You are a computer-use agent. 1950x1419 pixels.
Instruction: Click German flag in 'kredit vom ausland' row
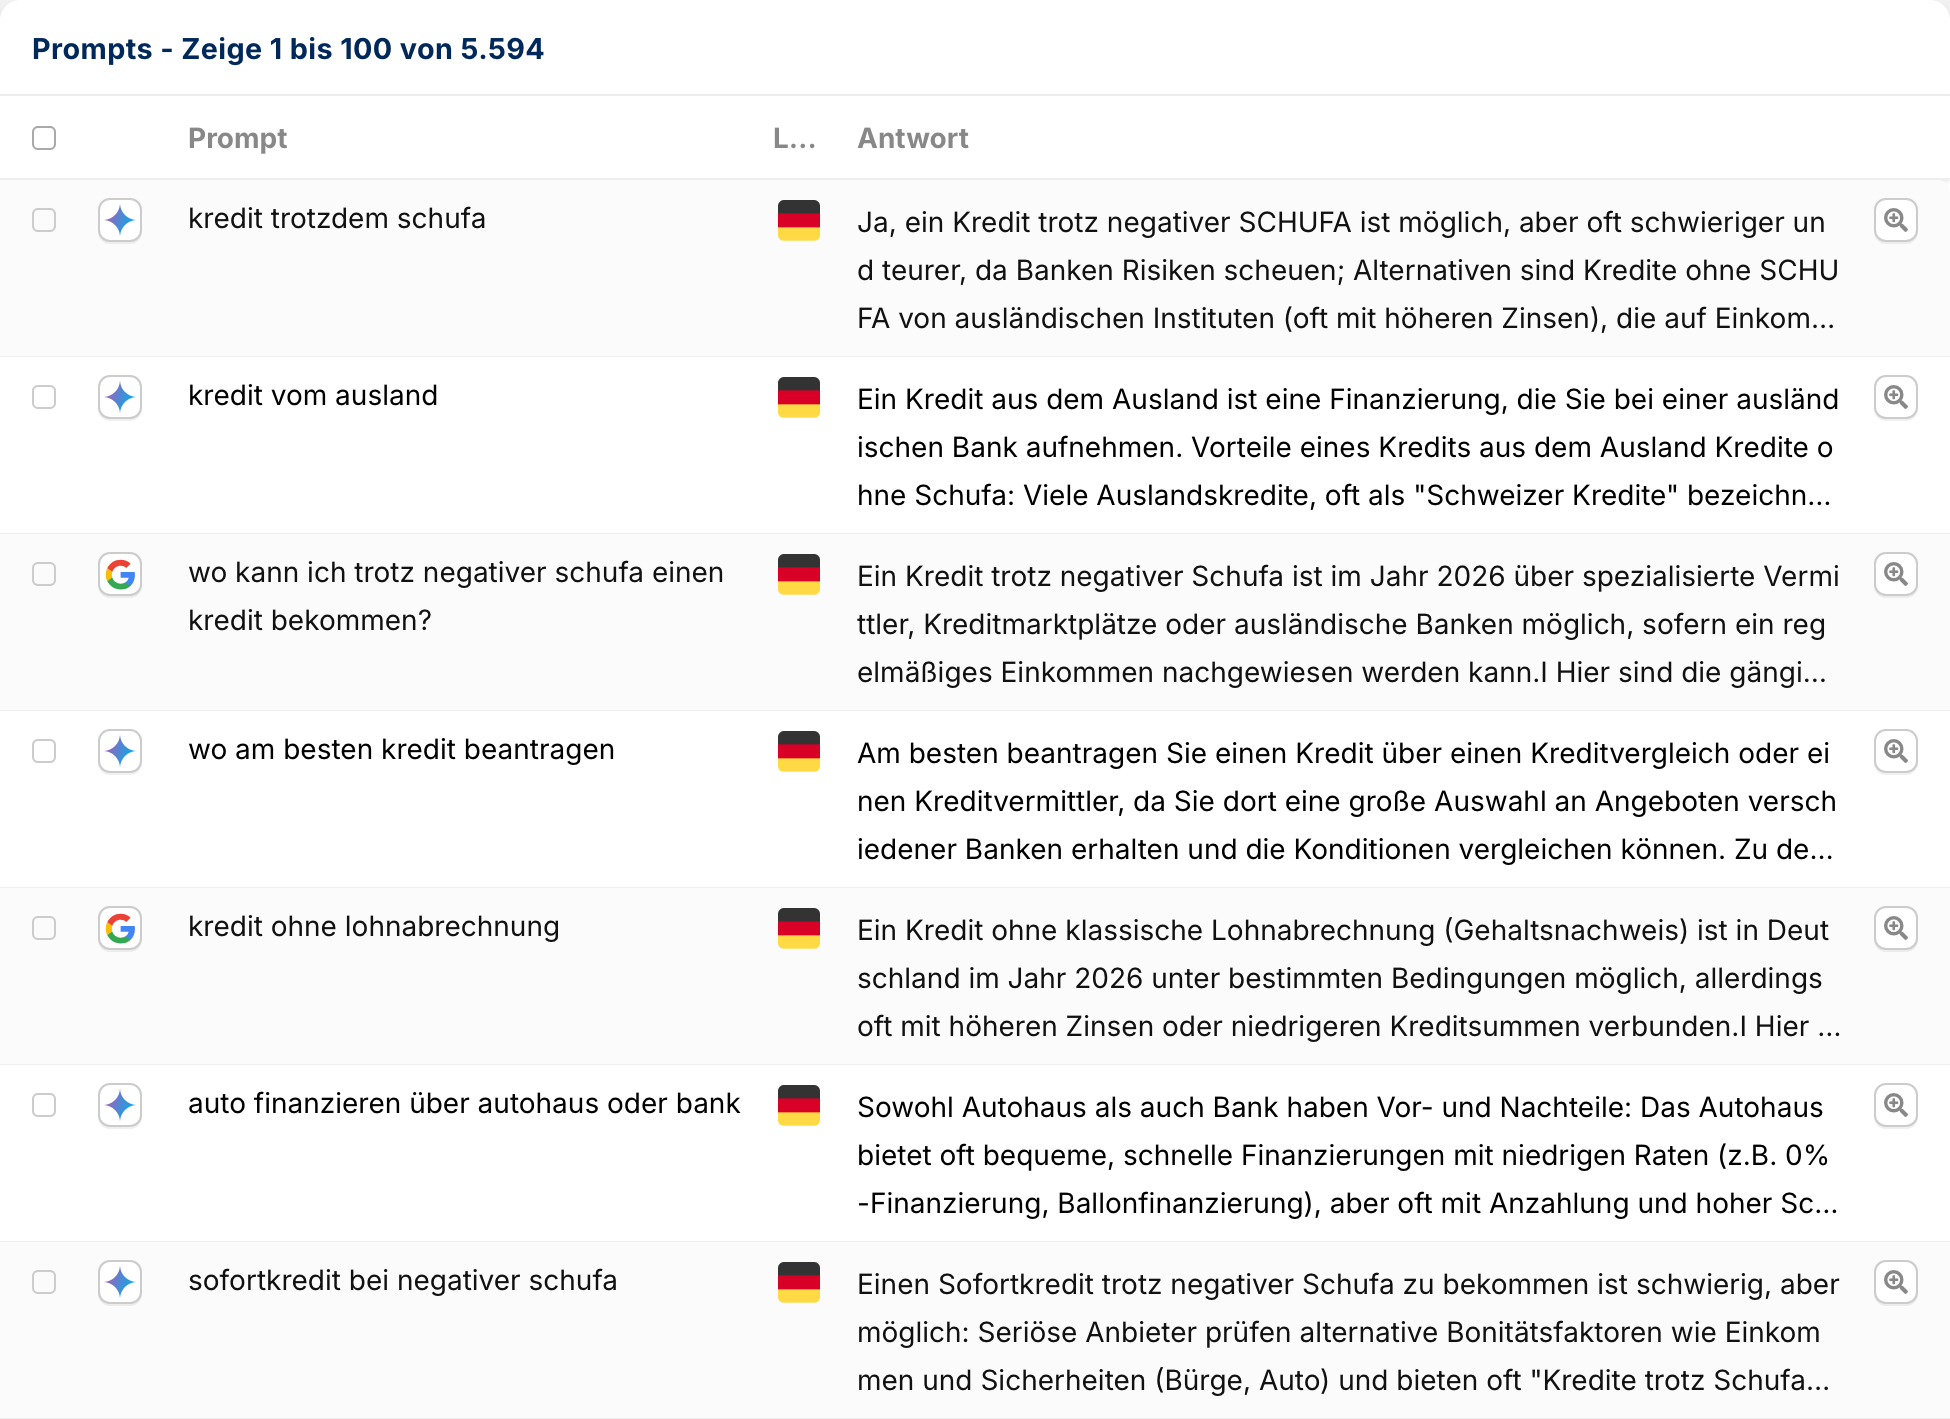(798, 397)
